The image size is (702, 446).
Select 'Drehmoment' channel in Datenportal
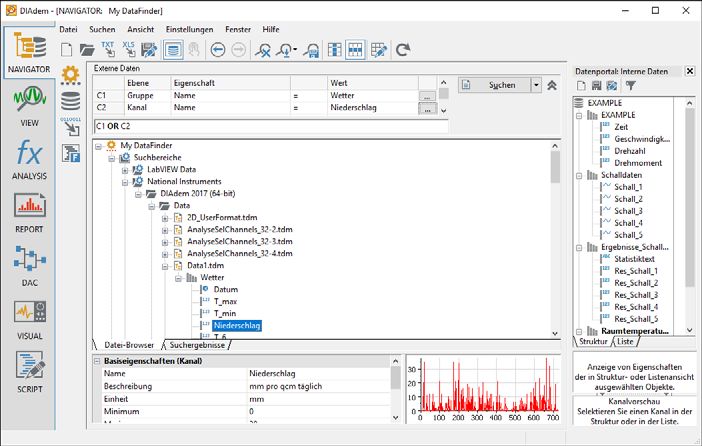pyautogui.click(x=638, y=163)
